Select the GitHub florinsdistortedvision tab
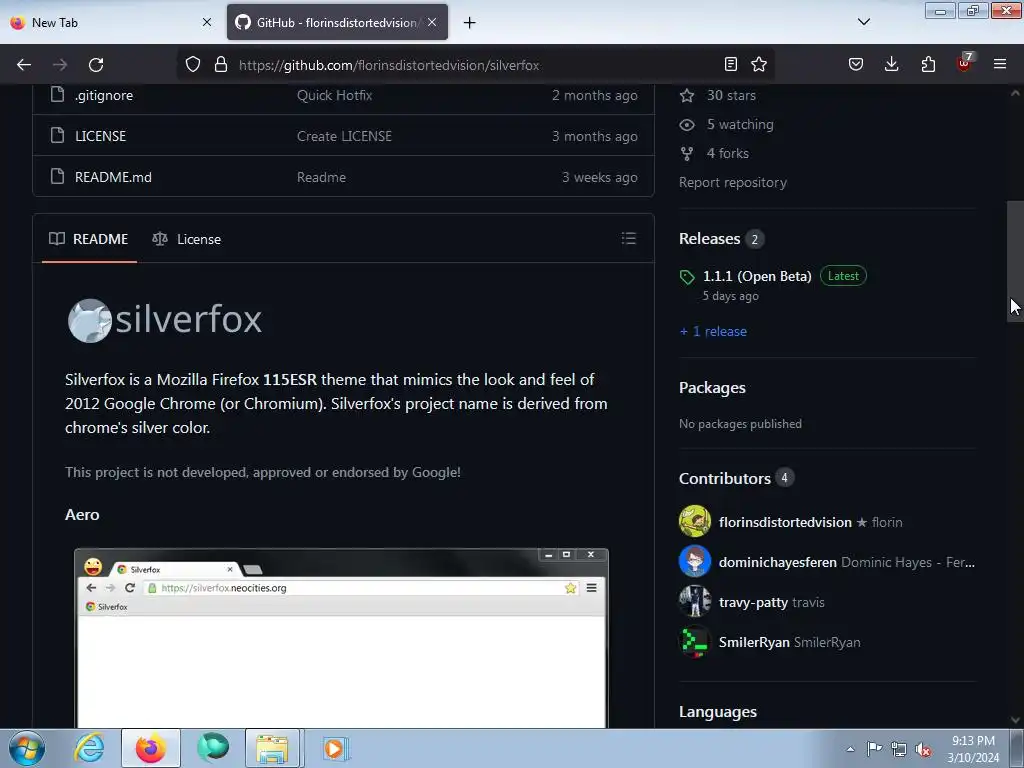The height and width of the screenshot is (768, 1024). pyautogui.click(x=338, y=22)
